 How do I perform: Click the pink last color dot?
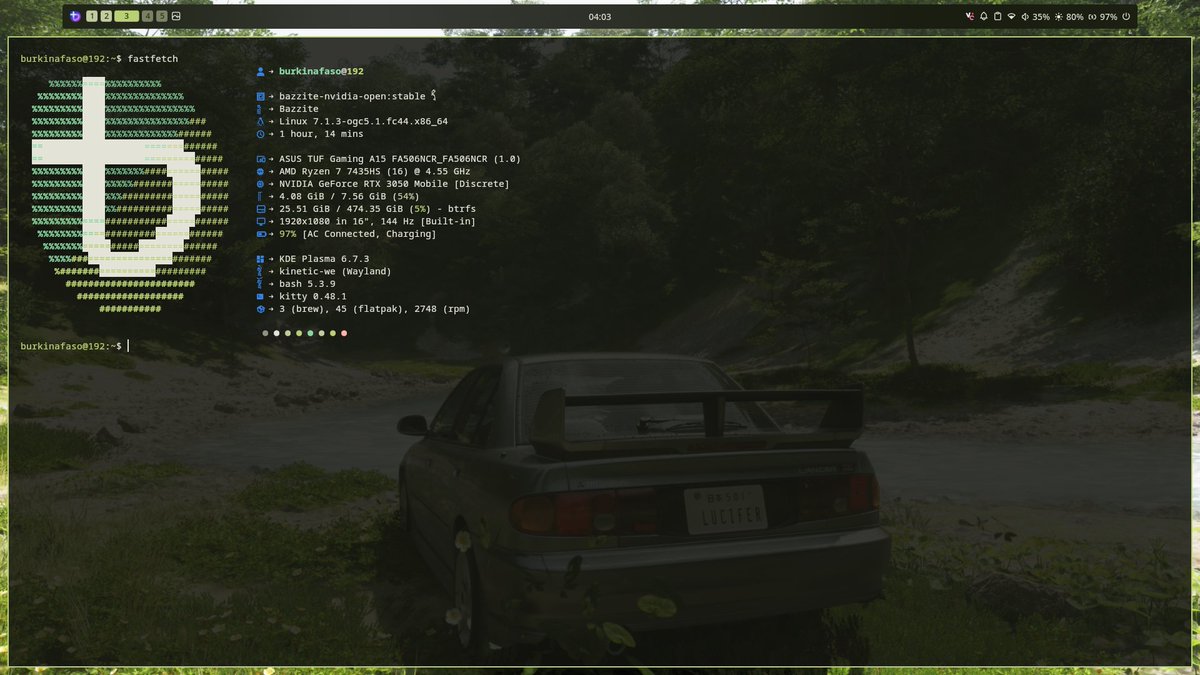point(344,333)
